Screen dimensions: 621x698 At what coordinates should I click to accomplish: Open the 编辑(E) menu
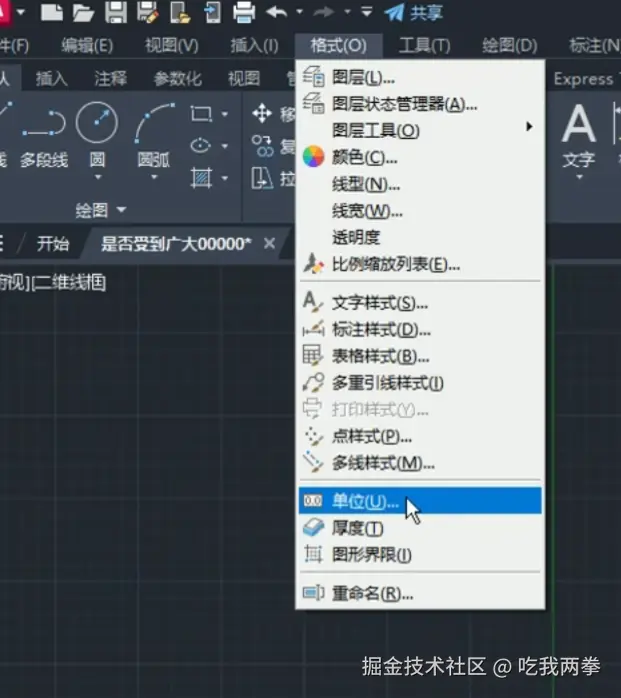point(87,45)
